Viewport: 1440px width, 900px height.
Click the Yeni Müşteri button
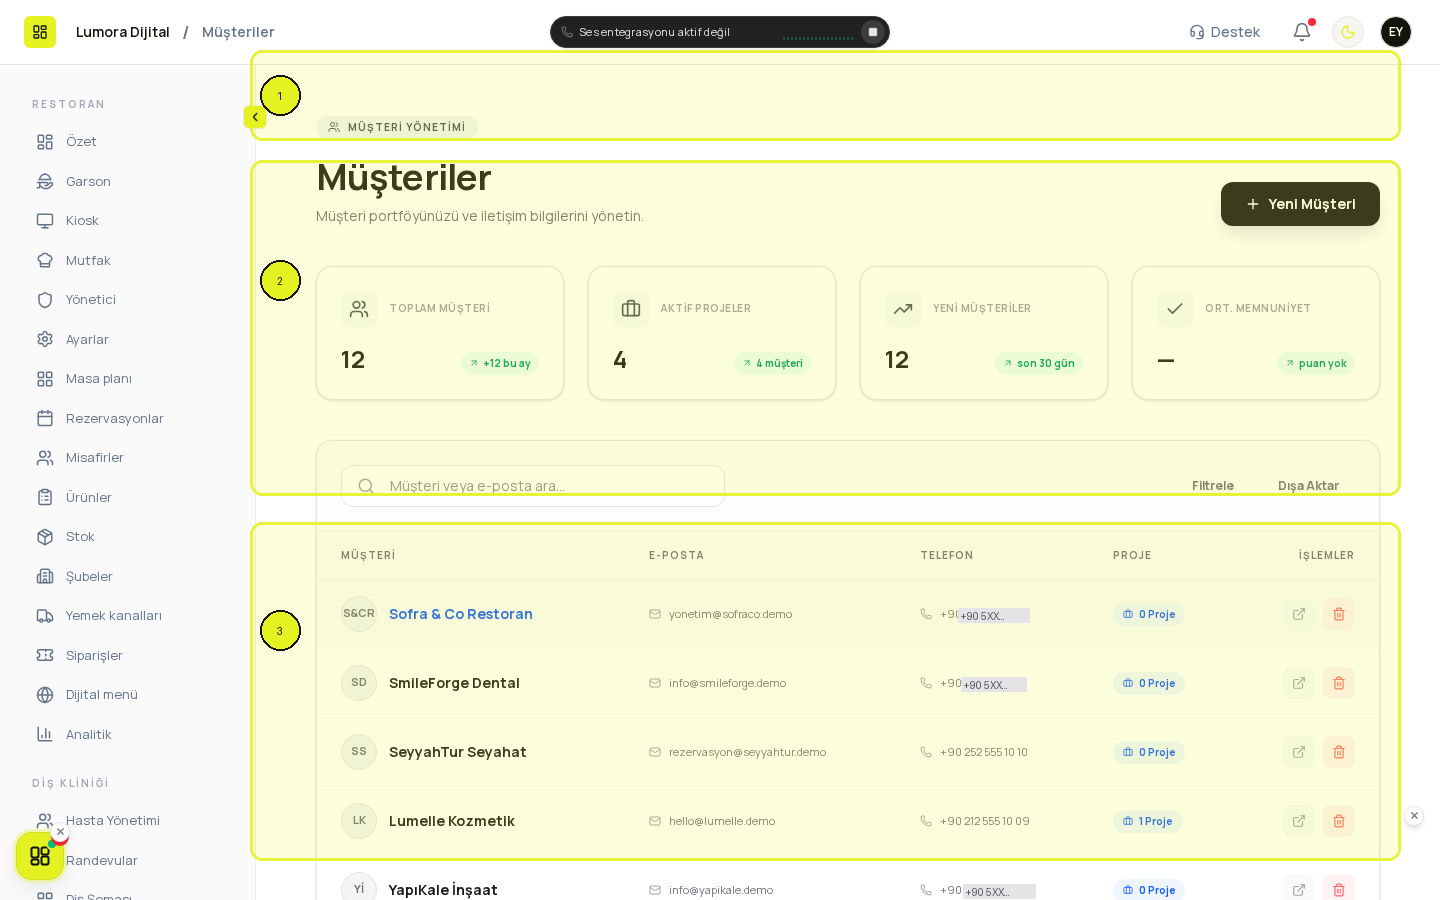(x=1300, y=204)
